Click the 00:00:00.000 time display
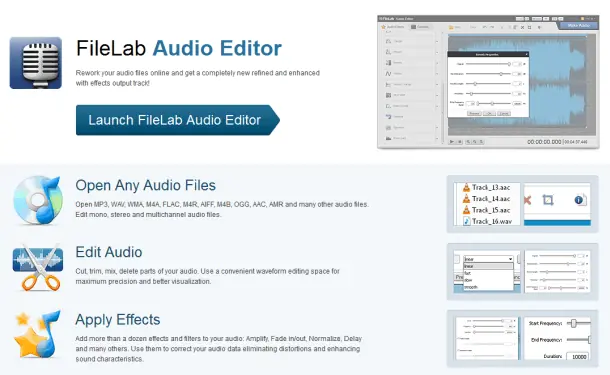 tap(544, 142)
